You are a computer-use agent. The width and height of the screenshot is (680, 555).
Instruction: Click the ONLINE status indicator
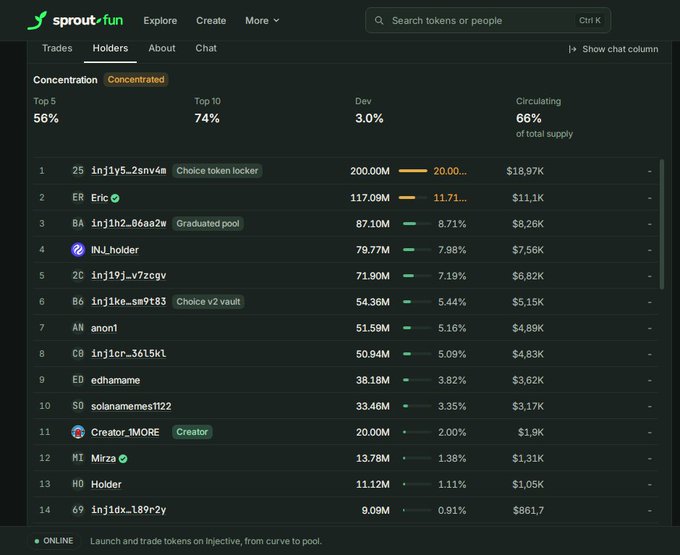[x=54, y=541]
